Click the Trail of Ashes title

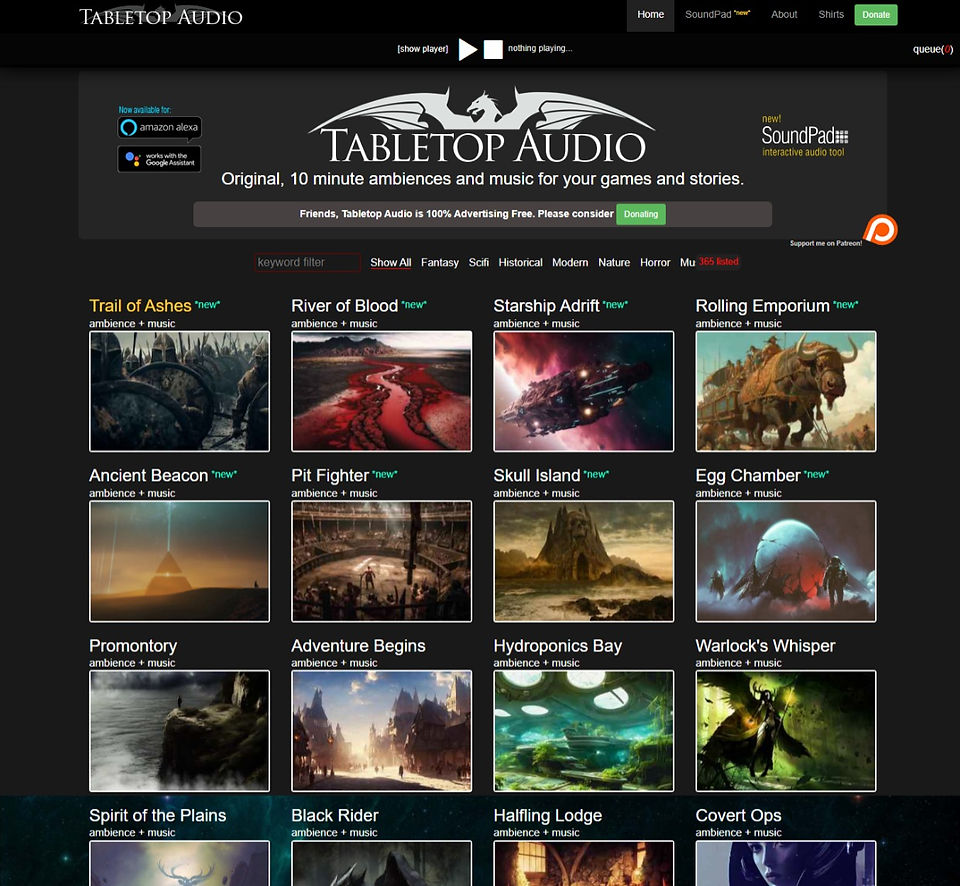[x=140, y=306]
